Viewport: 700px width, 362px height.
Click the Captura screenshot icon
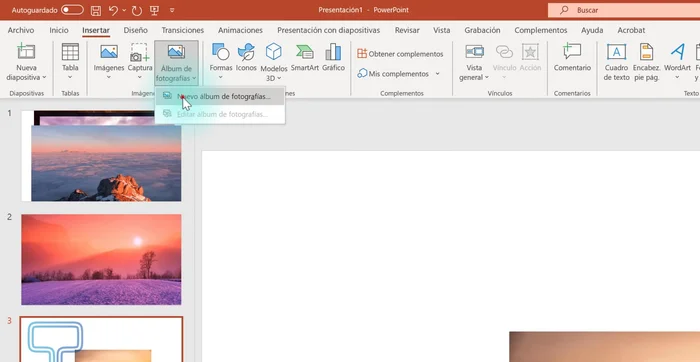[140, 52]
